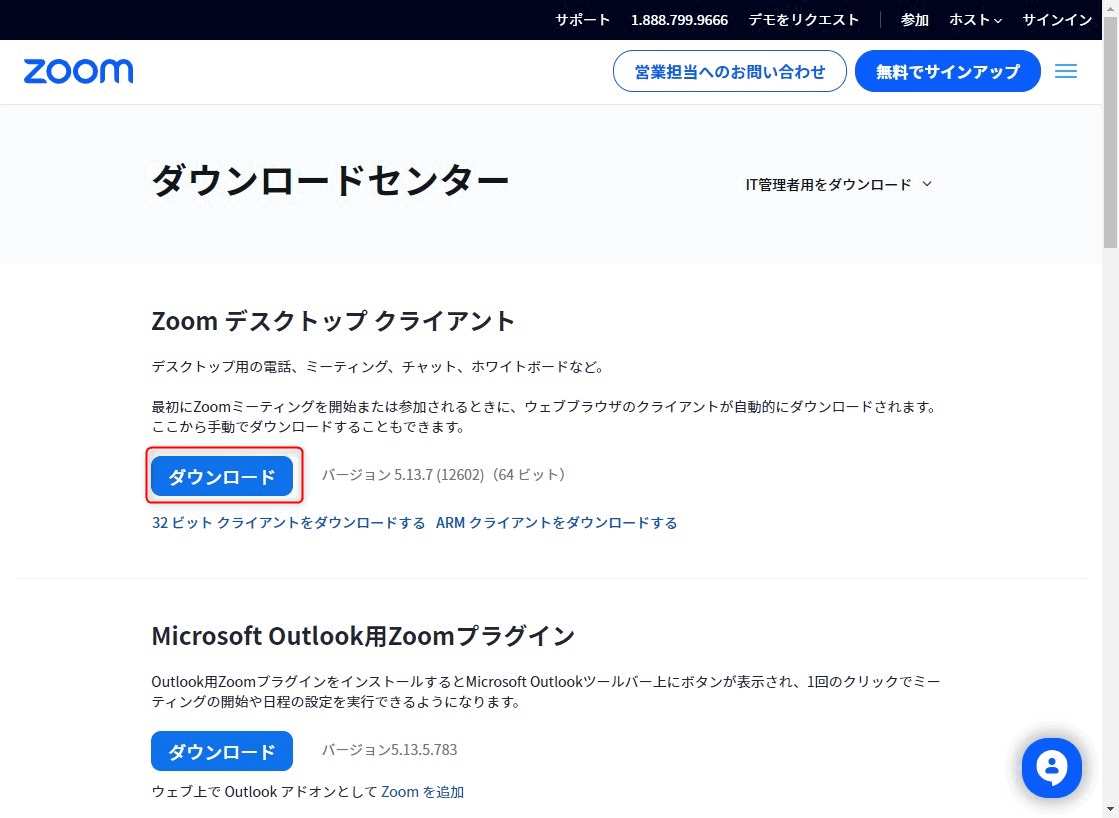Click Zoom デスクトップ クライアント heading
The width and height of the screenshot is (1119, 818).
click(333, 321)
